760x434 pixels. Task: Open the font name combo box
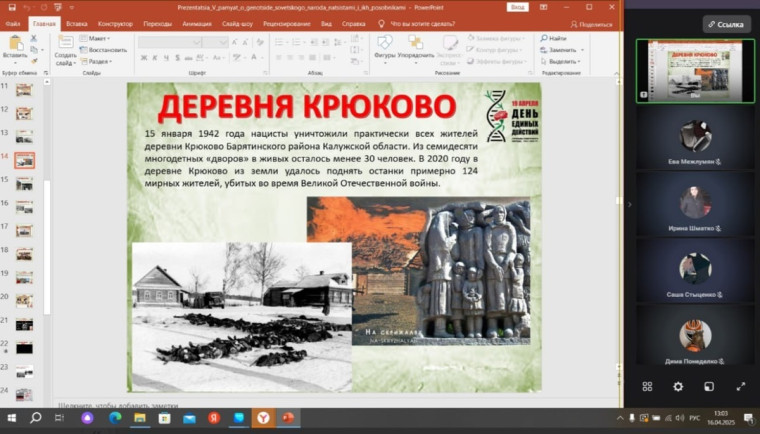click(170, 43)
